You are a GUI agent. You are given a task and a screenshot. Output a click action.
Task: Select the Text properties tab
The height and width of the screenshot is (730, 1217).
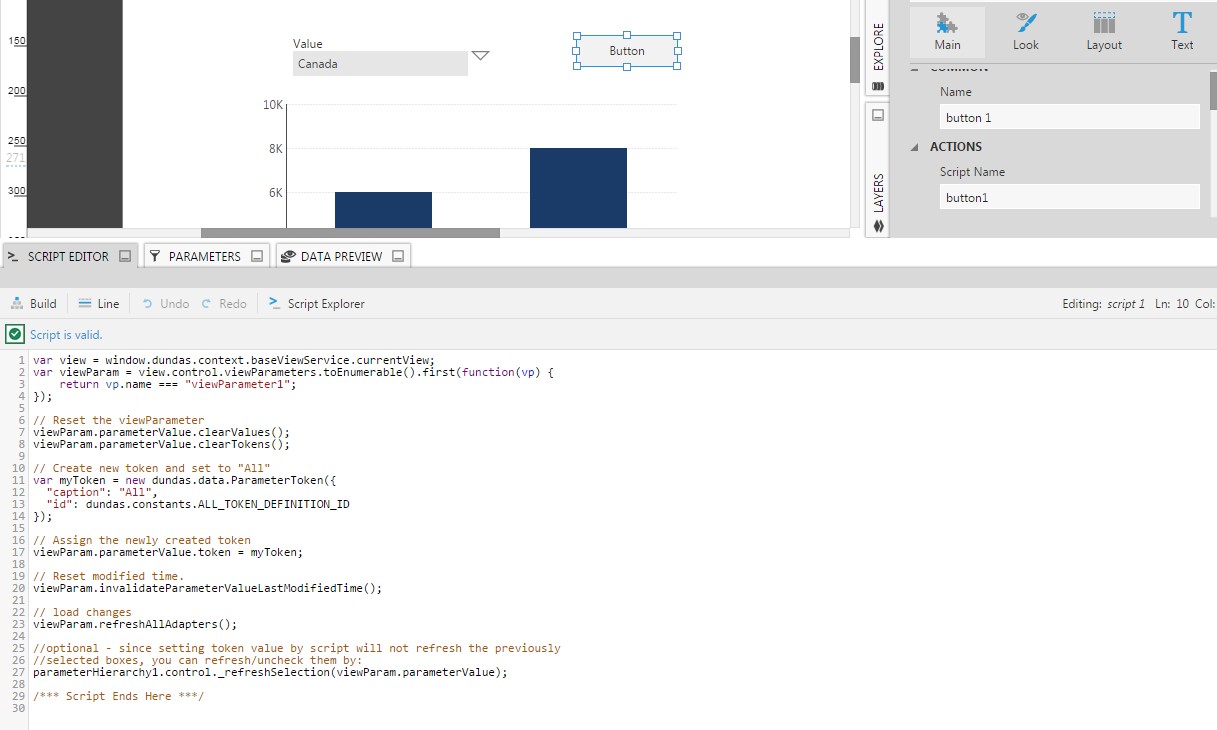click(1182, 32)
